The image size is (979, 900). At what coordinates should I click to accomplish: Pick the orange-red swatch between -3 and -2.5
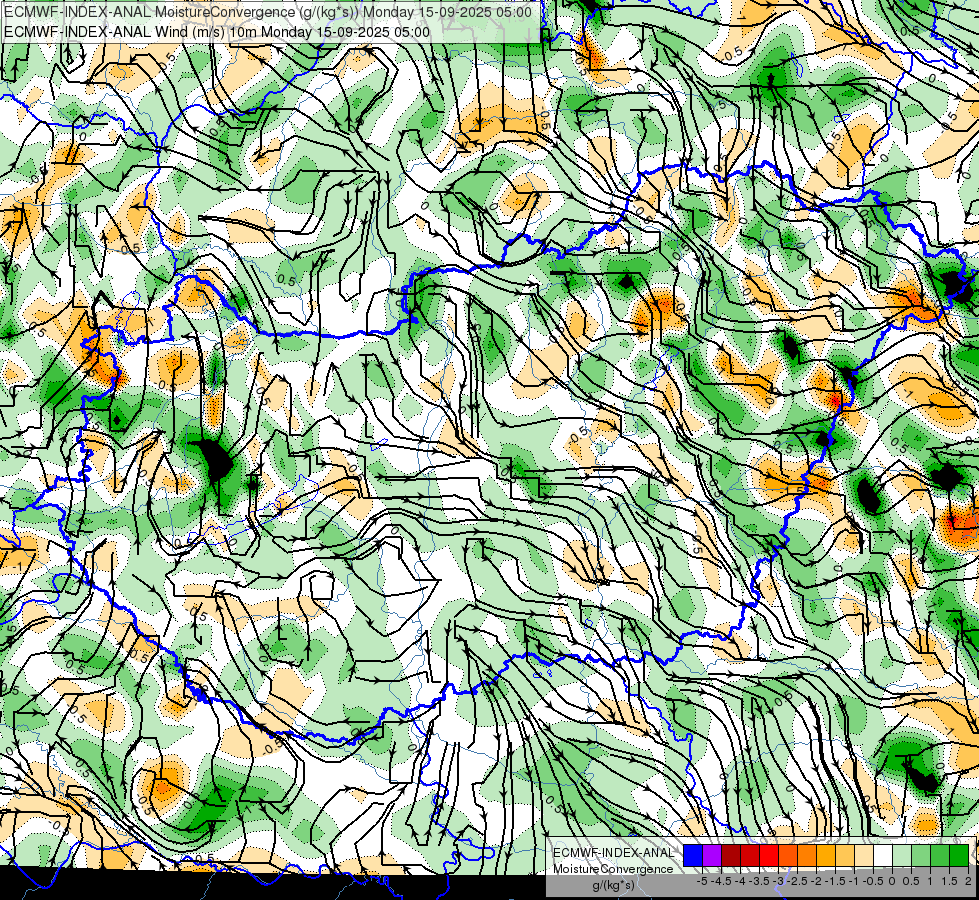[788, 855]
